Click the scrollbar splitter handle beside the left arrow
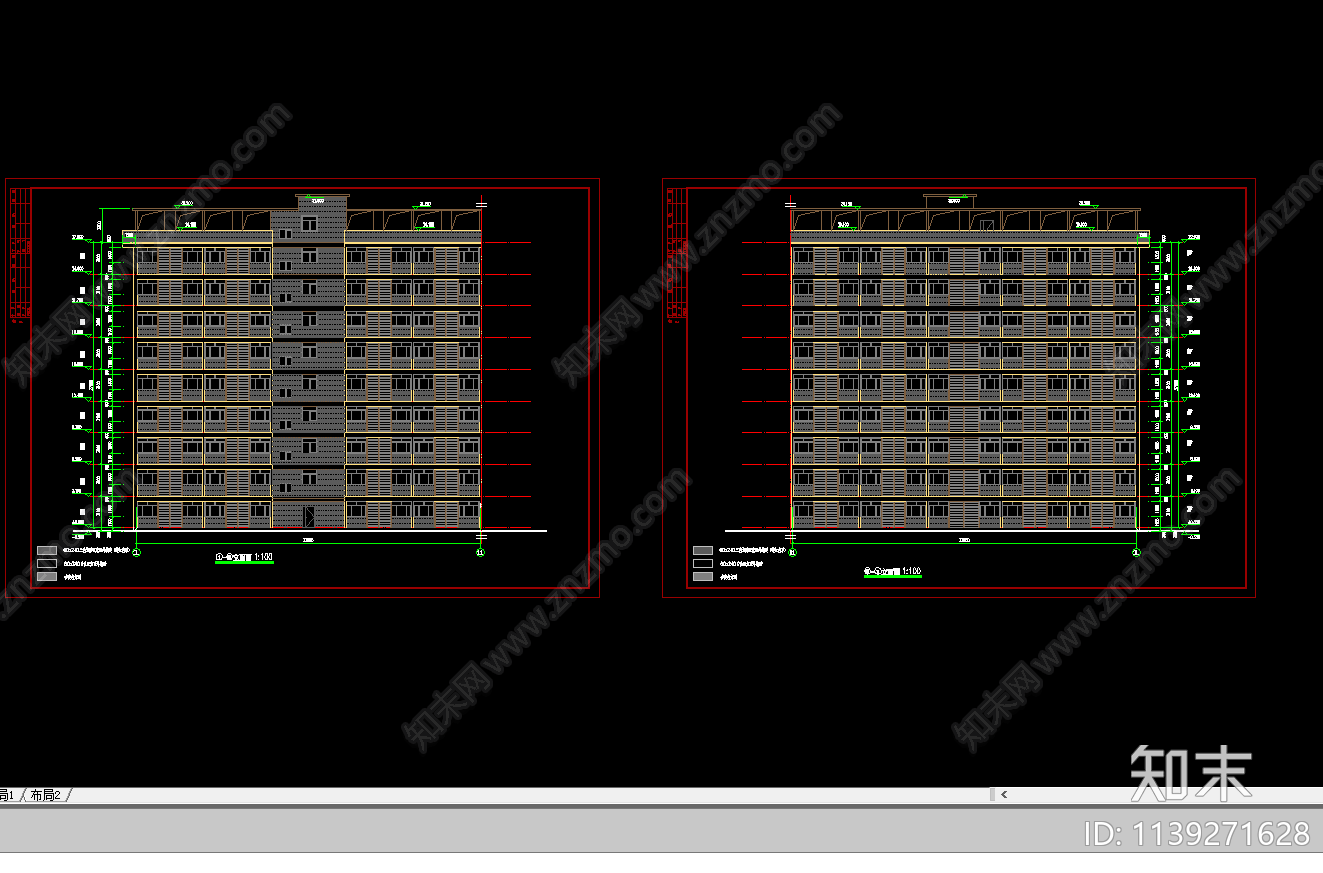The height and width of the screenshot is (873, 1323). pyautogui.click(x=992, y=795)
